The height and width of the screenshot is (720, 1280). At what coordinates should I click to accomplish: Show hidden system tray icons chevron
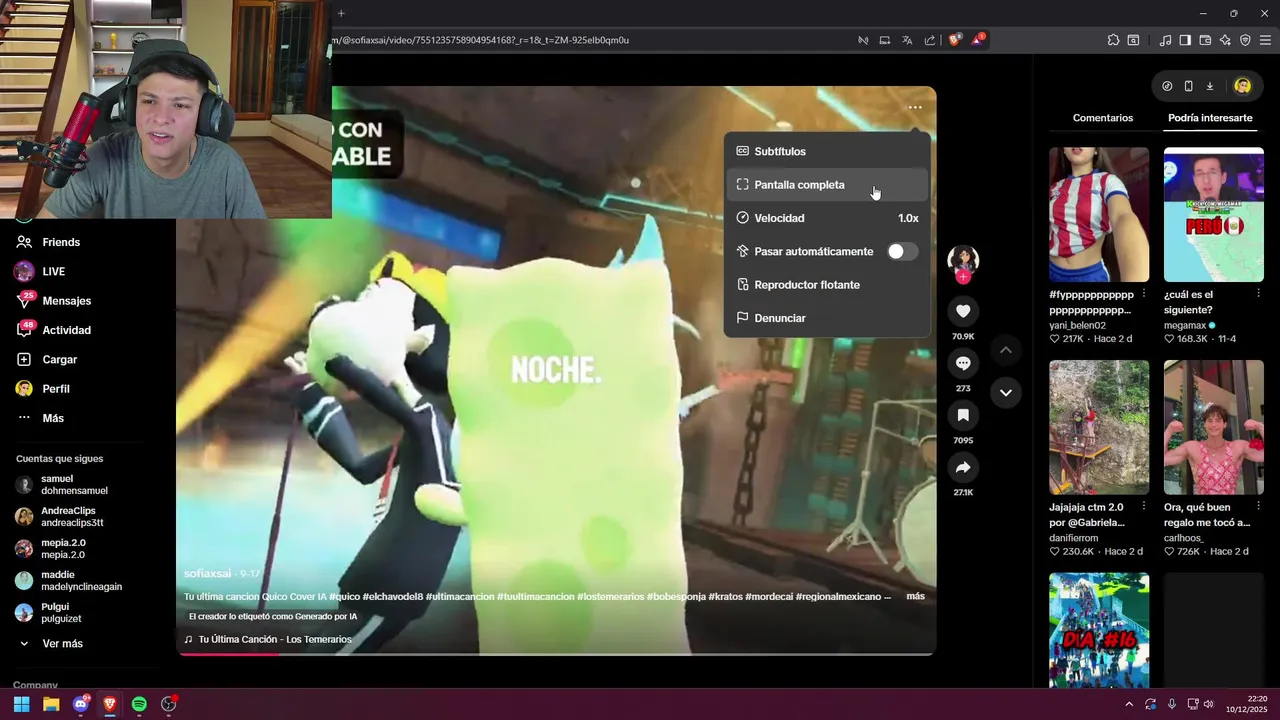point(1129,704)
